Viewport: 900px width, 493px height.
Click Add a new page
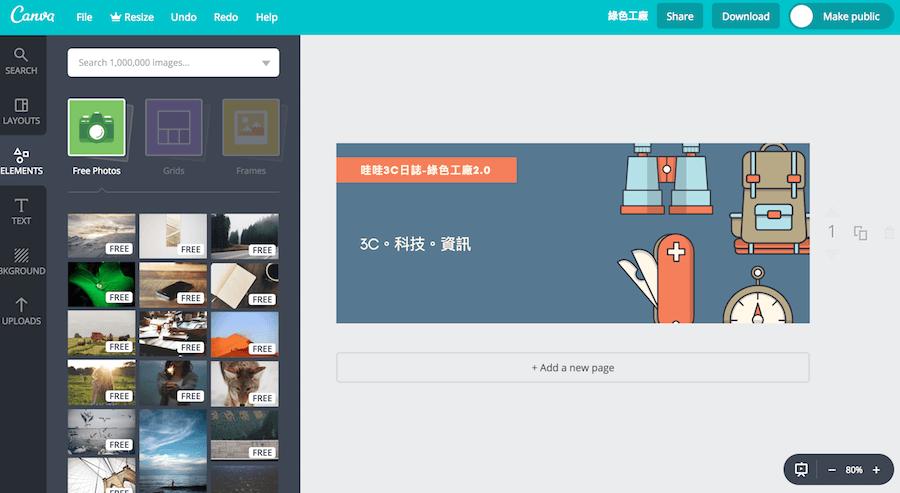click(572, 367)
